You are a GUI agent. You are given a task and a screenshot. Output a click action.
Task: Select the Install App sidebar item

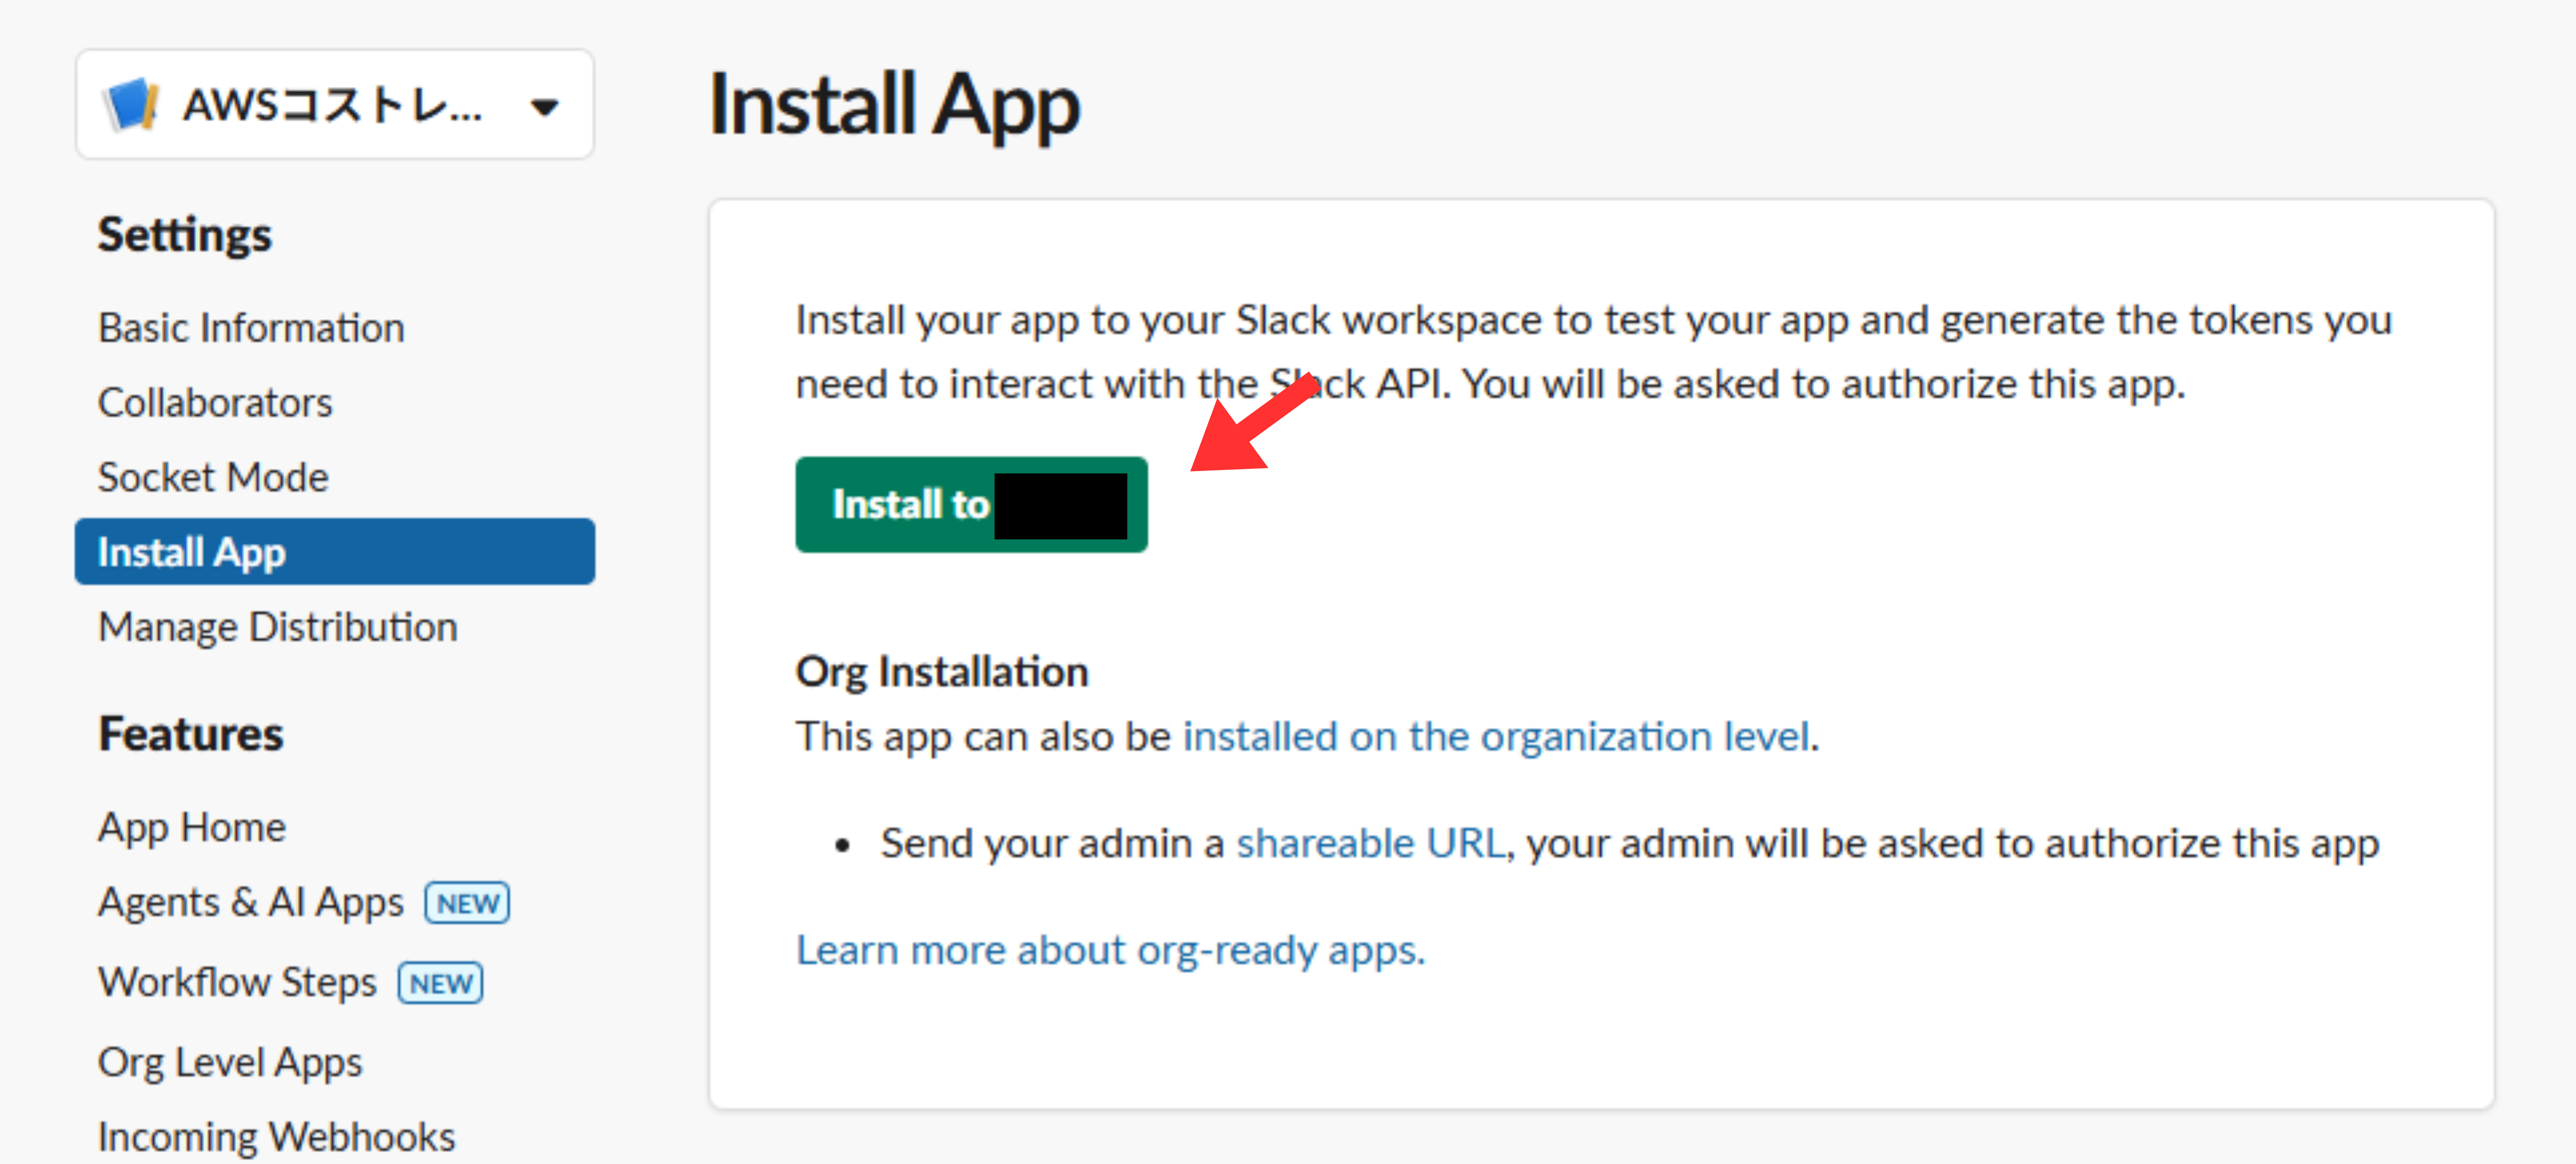click(335, 552)
